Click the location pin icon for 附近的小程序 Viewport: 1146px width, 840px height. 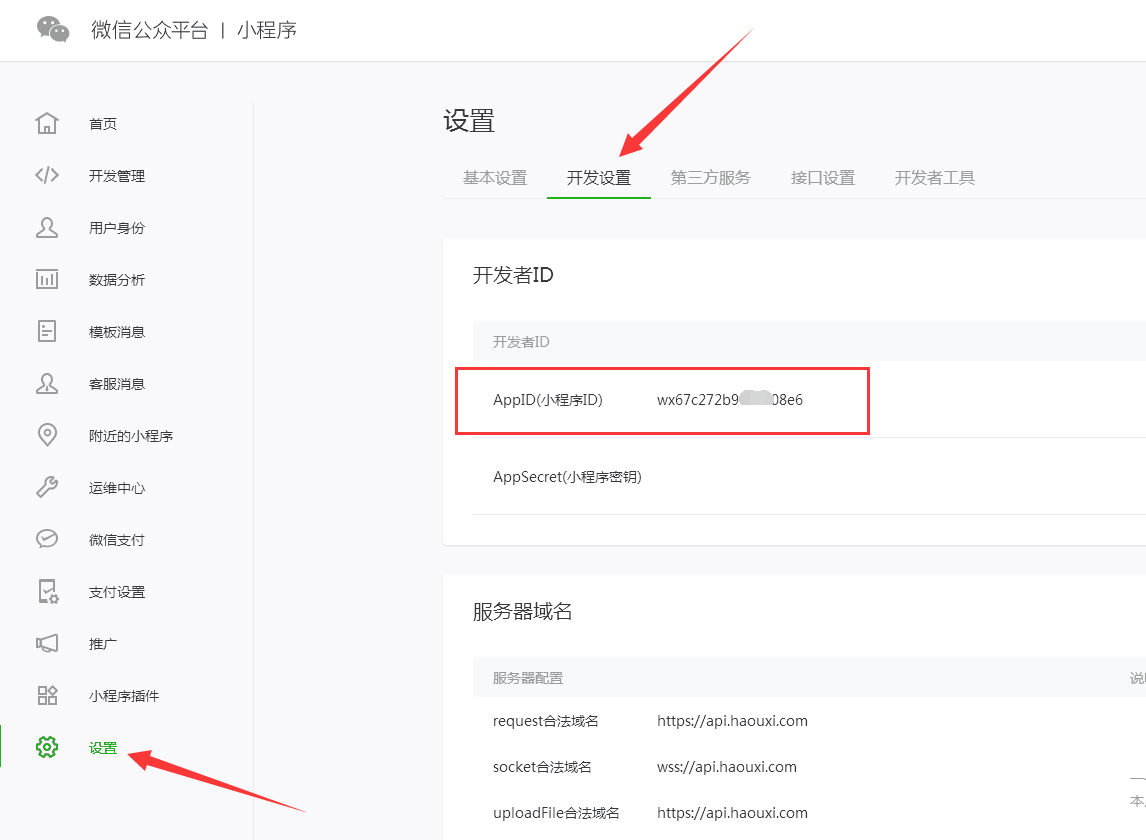tap(47, 435)
